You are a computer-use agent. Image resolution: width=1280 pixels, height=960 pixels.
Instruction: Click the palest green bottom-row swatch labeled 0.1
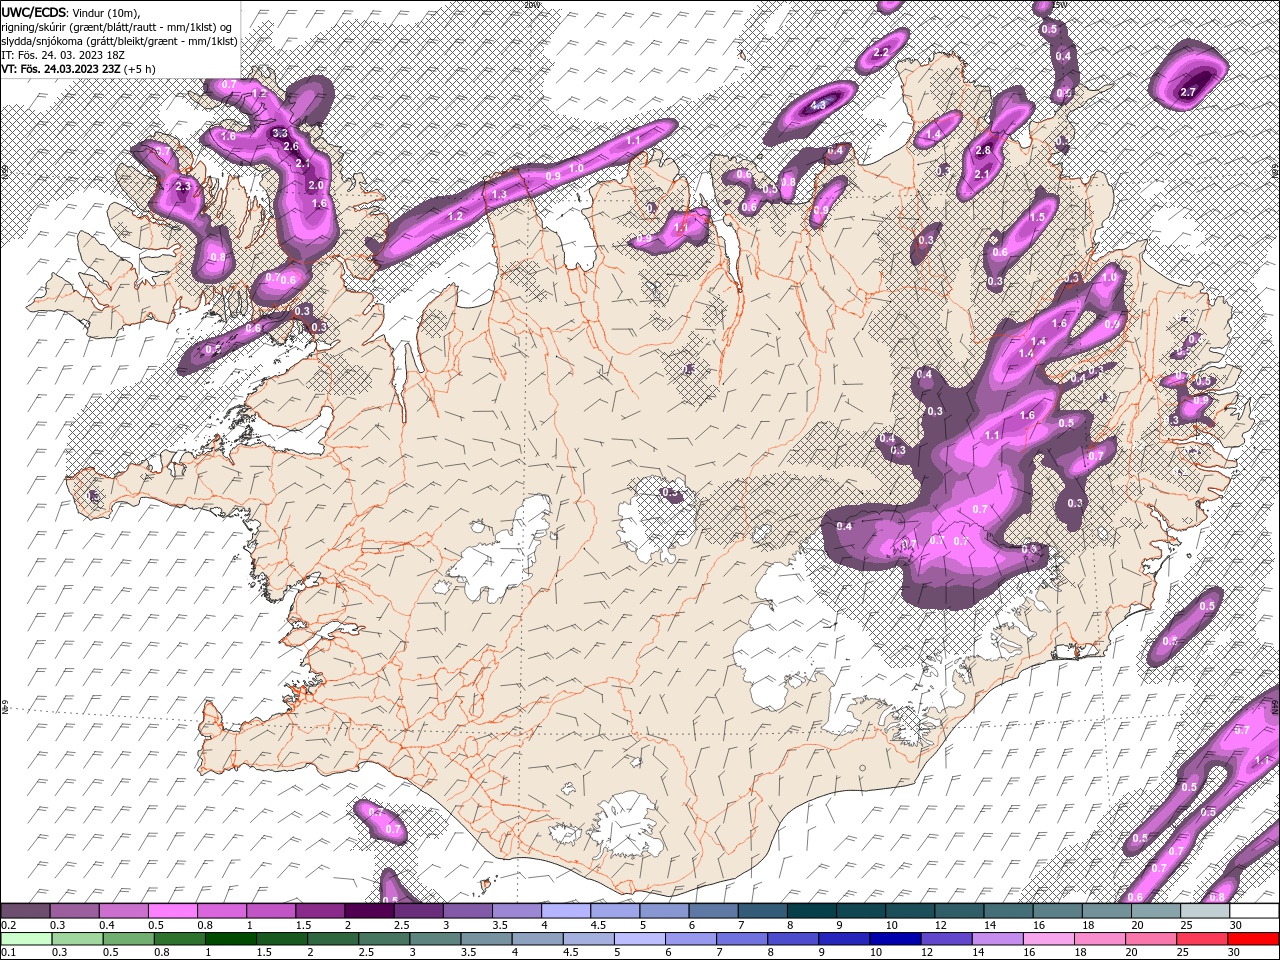26,939
